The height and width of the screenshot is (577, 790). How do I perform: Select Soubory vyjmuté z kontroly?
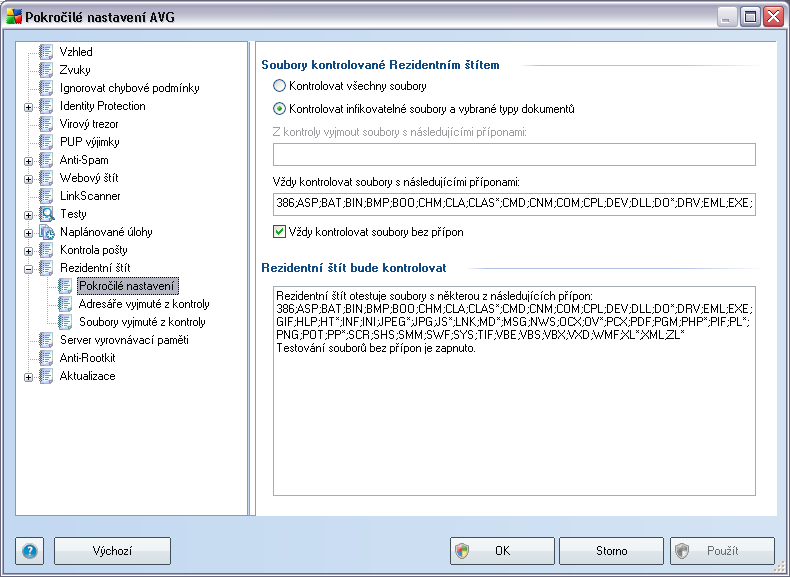[142, 322]
